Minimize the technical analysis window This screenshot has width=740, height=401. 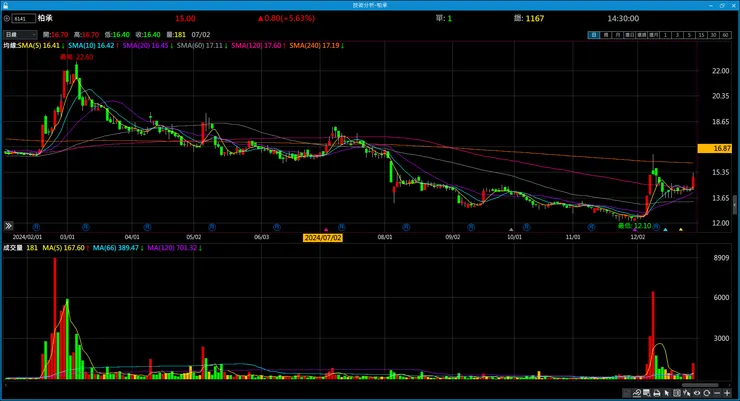click(x=711, y=5)
